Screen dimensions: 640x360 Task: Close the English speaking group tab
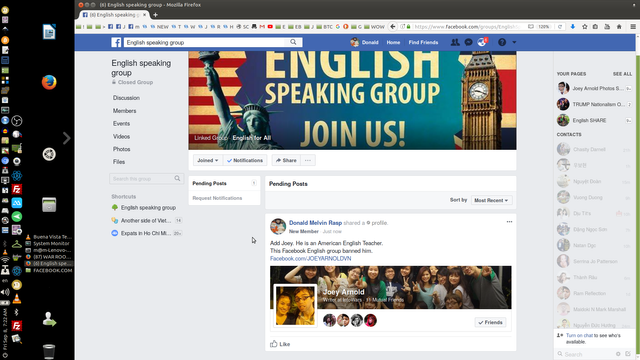click(x=144, y=15)
